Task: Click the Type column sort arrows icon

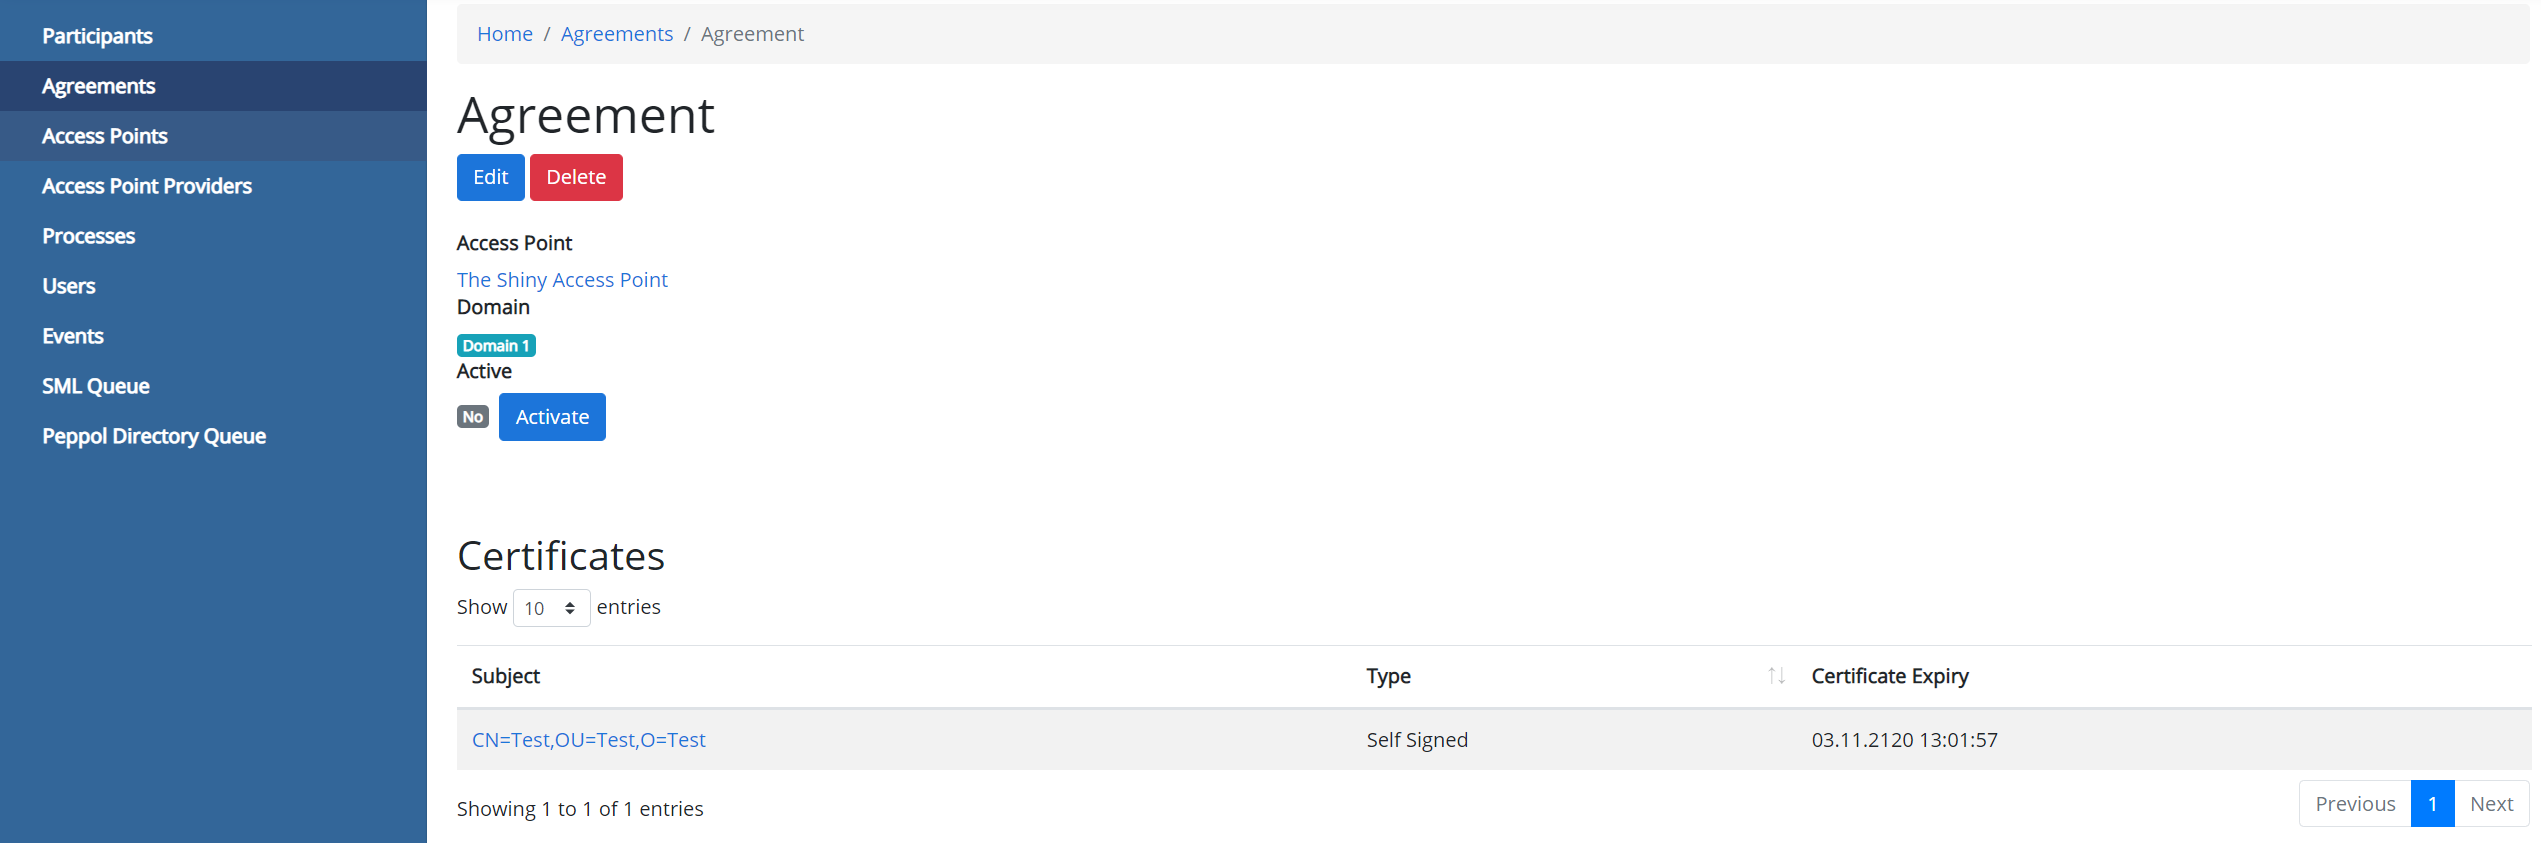Action: click(1775, 676)
